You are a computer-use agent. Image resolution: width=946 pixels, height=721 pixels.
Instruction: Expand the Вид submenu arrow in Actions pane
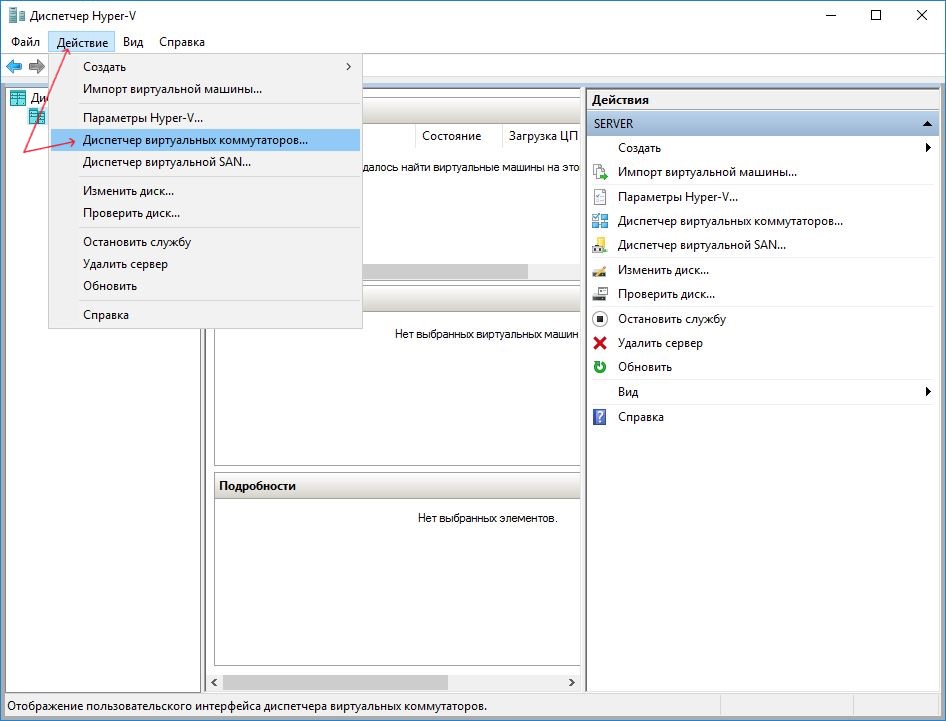coord(929,392)
